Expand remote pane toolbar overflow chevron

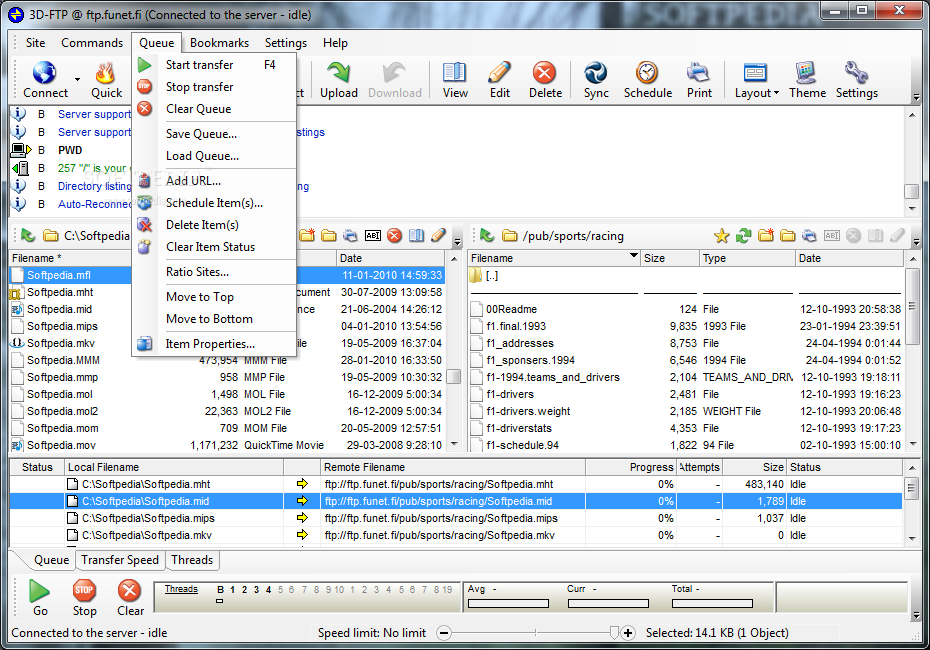[x=916, y=241]
